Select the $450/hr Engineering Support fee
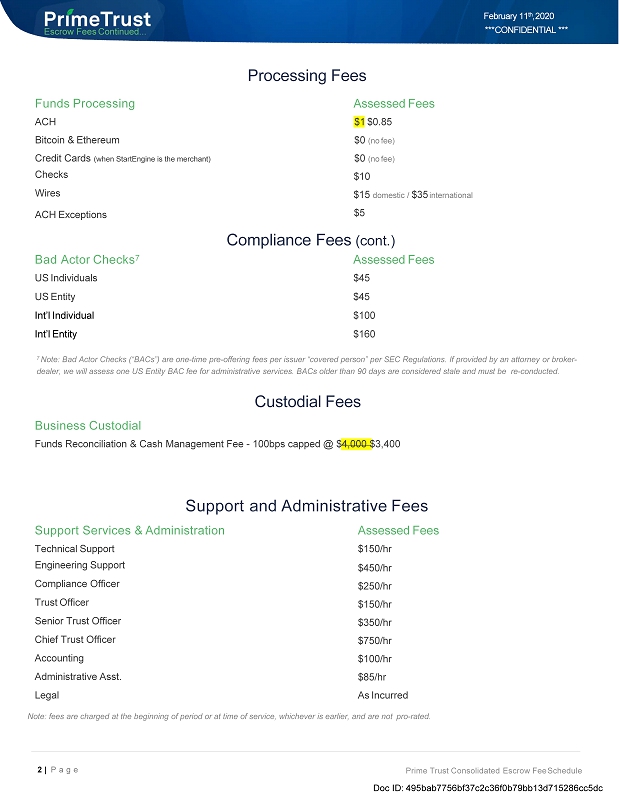Viewport: 619px width, 800px height. (x=375, y=567)
